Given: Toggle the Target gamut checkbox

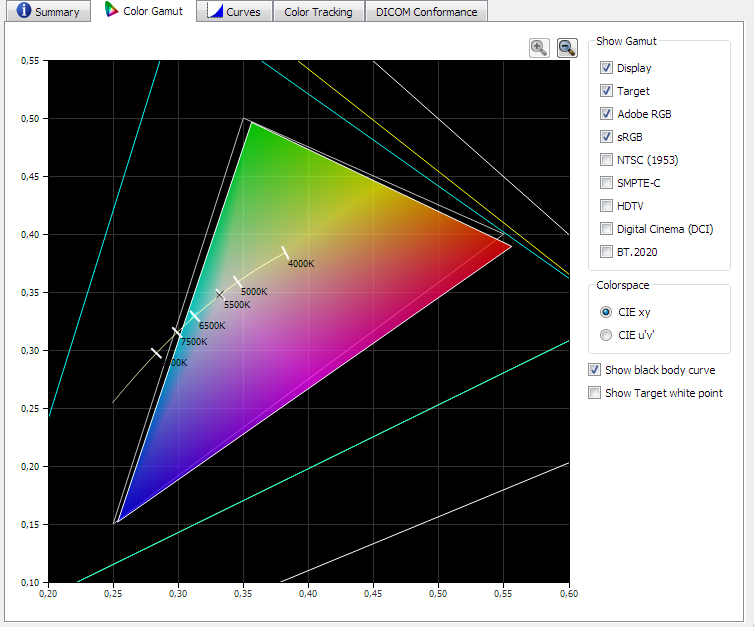Looking at the screenshot, I should coord(606,91).
